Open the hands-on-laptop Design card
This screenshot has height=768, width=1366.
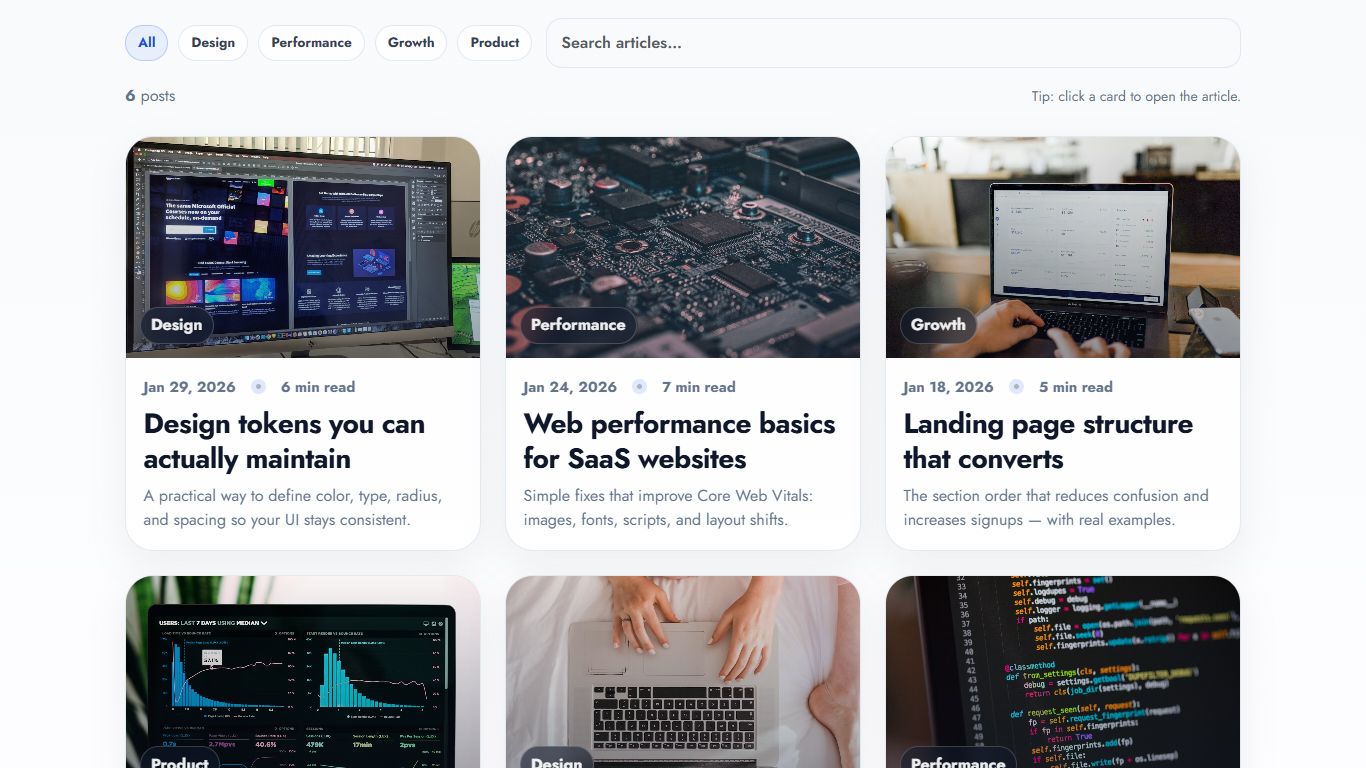click(x=683, y=672)
